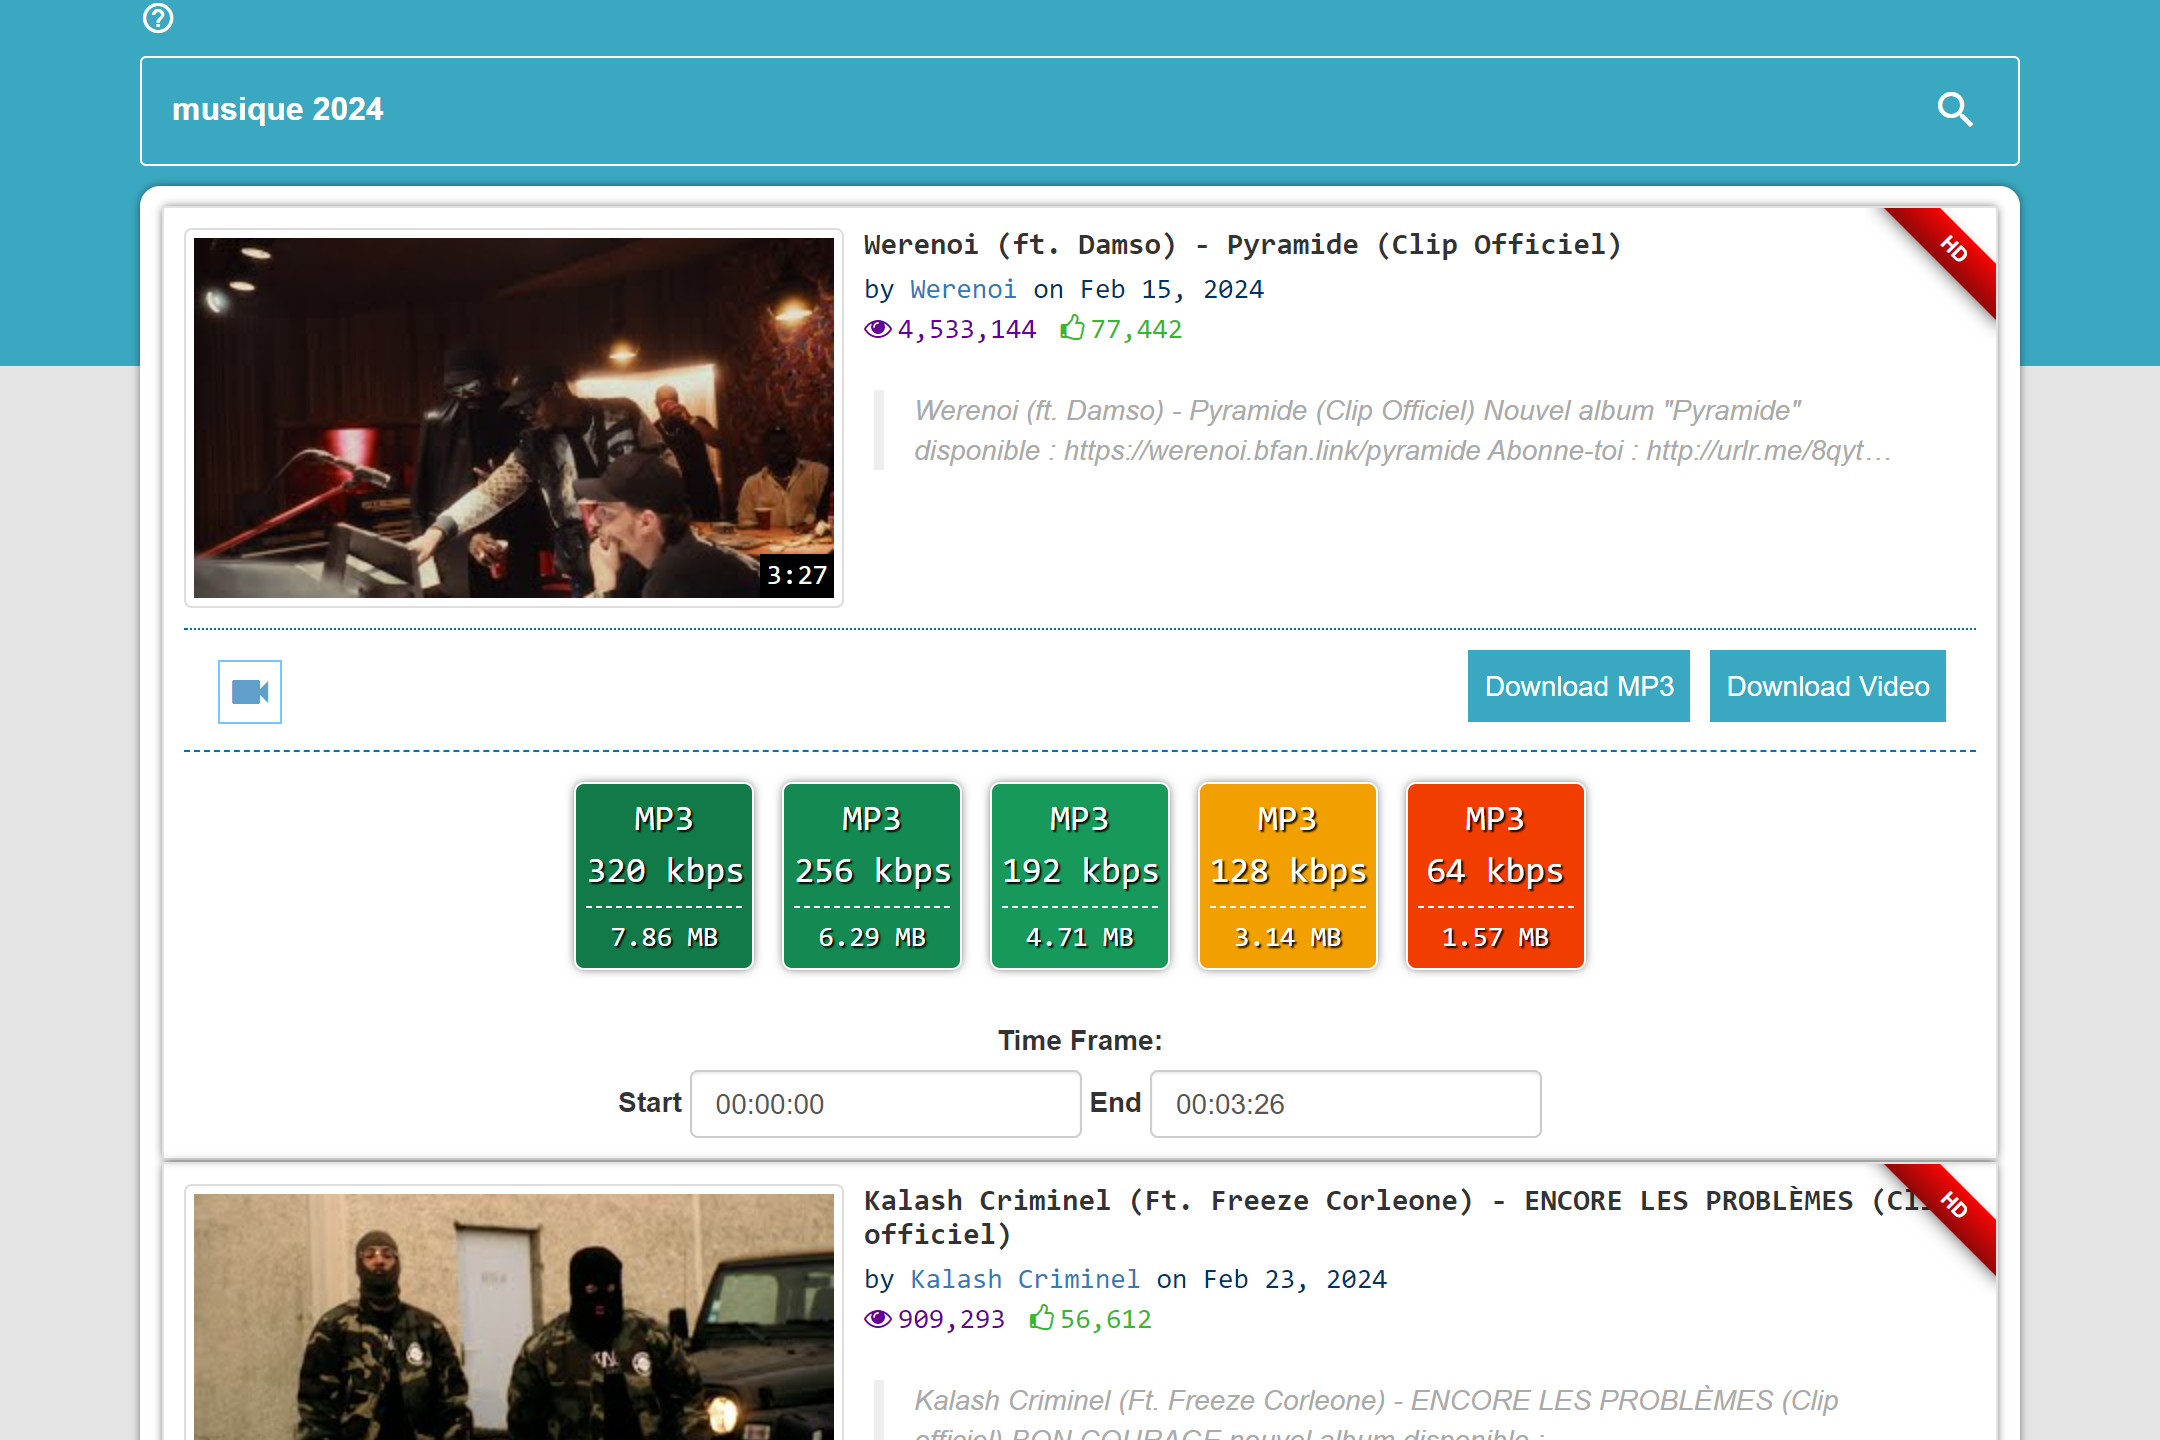
Task: Select MP3 192 kbps download option
Action: coord(1078,874)
